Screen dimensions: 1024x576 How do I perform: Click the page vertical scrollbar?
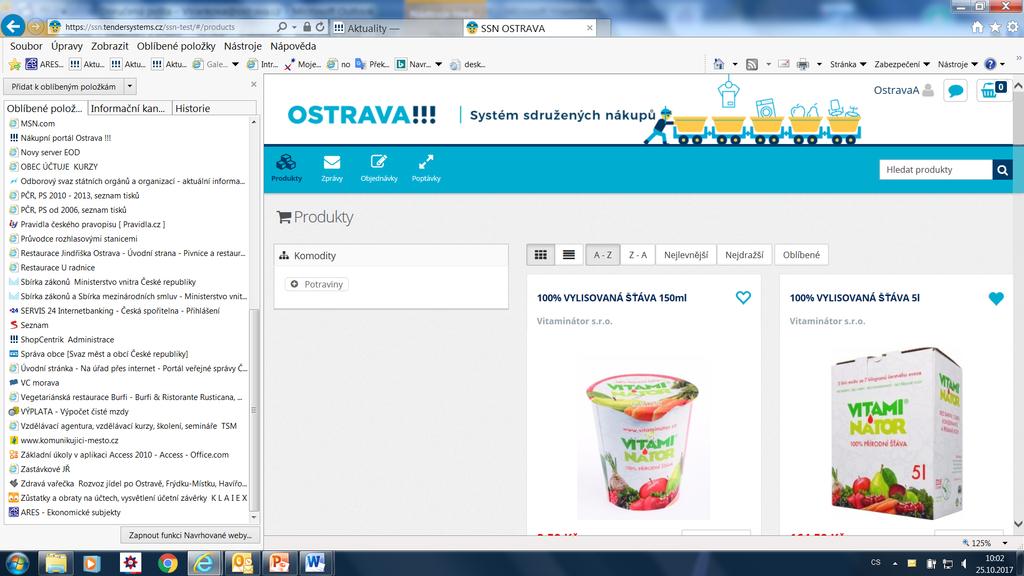pyautogui.click(x=1017, y=305)
